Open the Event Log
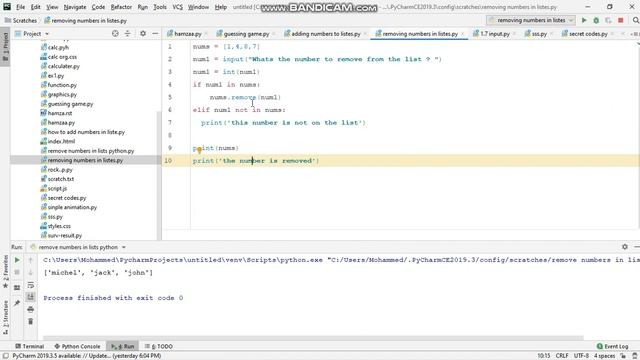Screen dimensions: 640x360 coord(613,346)
